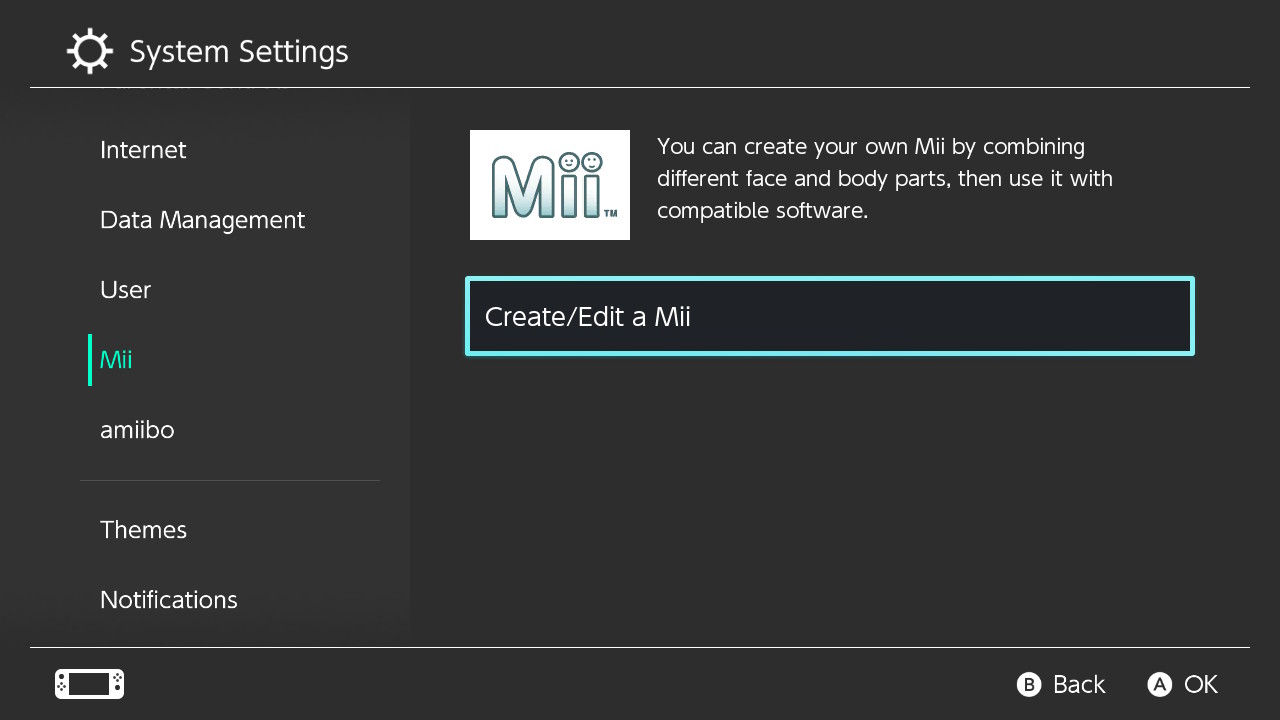The height and width of the screenshot is (720, 1280).
Task: Select the Mii sidebar entry
Action: coord(116,360)
